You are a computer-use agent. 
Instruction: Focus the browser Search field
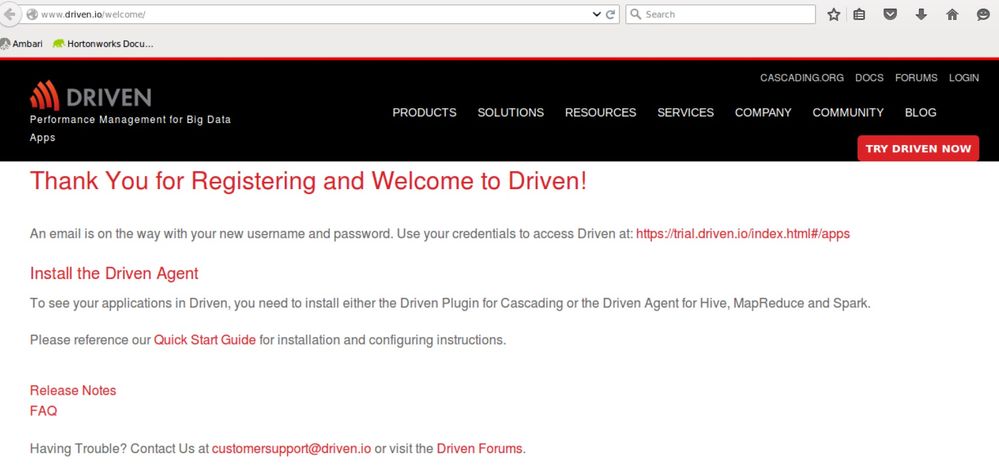click(720, 14)
